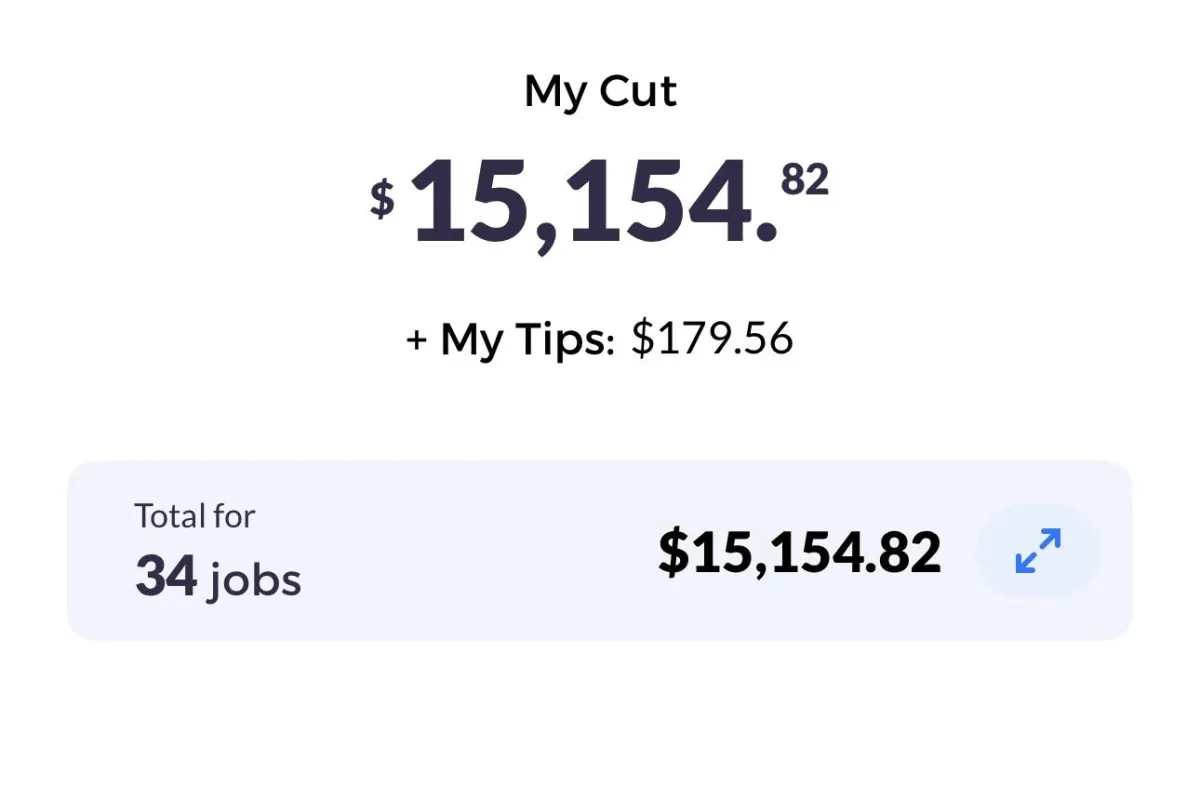Tap the + My Tips label
Screen dimensions: 1200x800
click(x=509, y=340)
